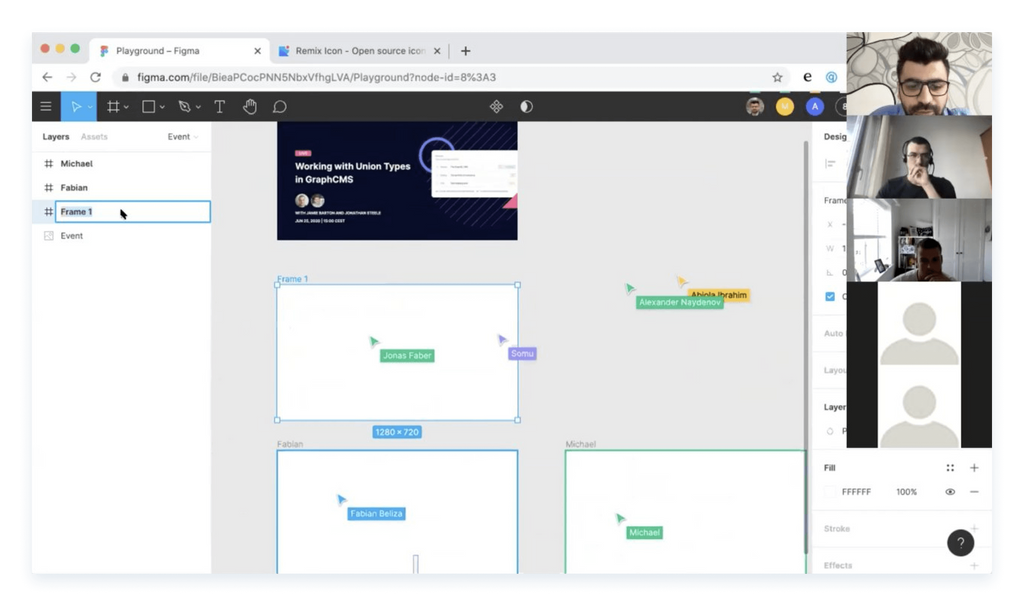Click the Frame 1 label on canvas
The image size is (1024, 606).
292,279
